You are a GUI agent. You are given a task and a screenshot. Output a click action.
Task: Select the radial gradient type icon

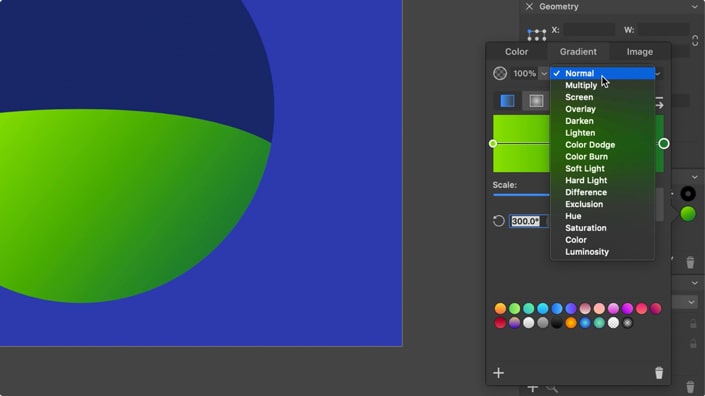click(x=536, y=101)
